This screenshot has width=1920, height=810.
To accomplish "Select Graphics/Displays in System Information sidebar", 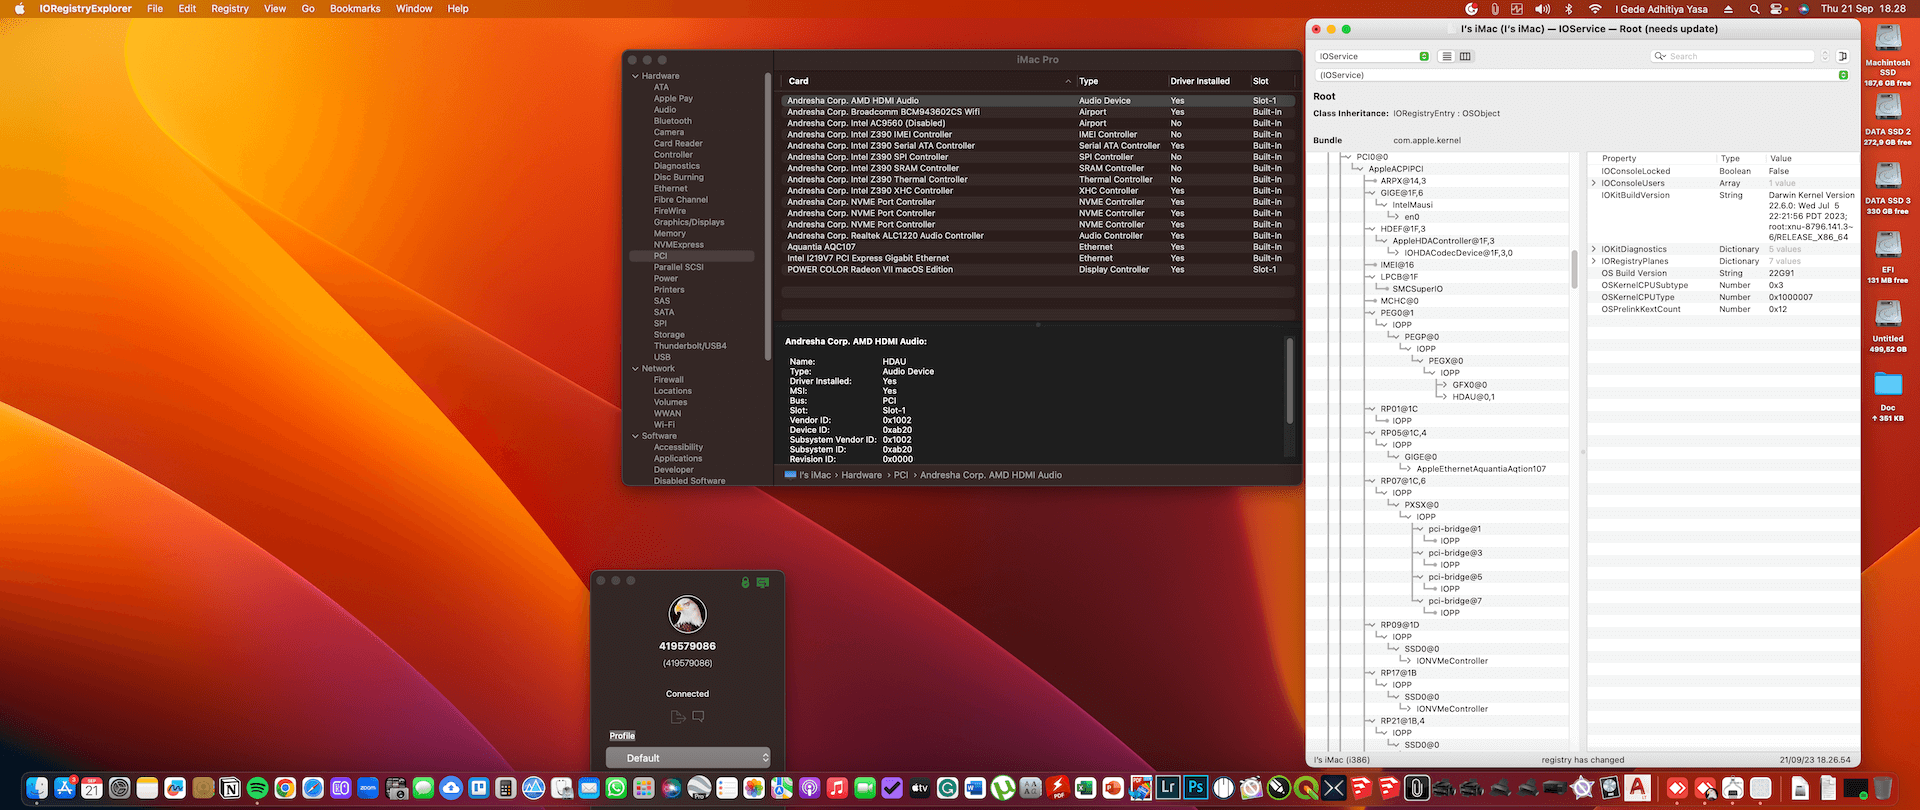I will (689, 222).
